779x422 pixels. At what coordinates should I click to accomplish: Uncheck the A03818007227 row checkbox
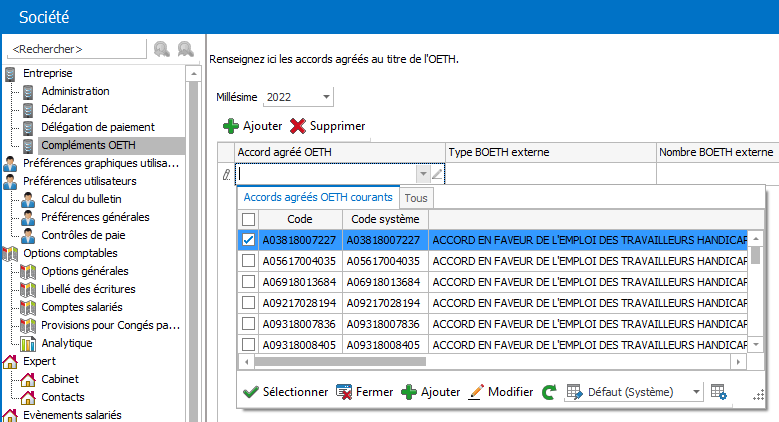248,240
